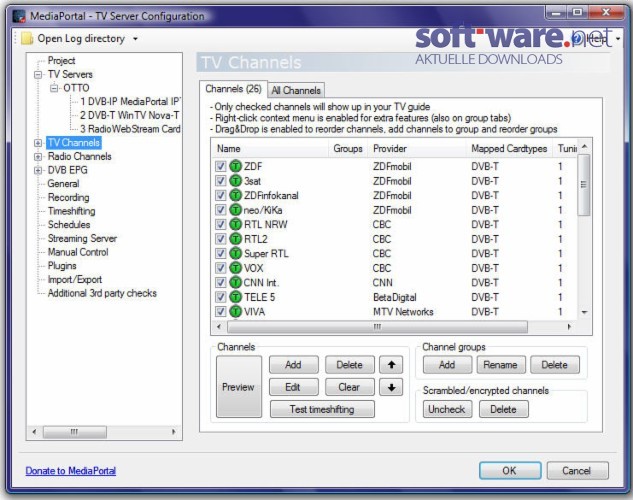
Task: Uncheck the RTL2 channel checkbox
Action: click(x=220, y=239)
